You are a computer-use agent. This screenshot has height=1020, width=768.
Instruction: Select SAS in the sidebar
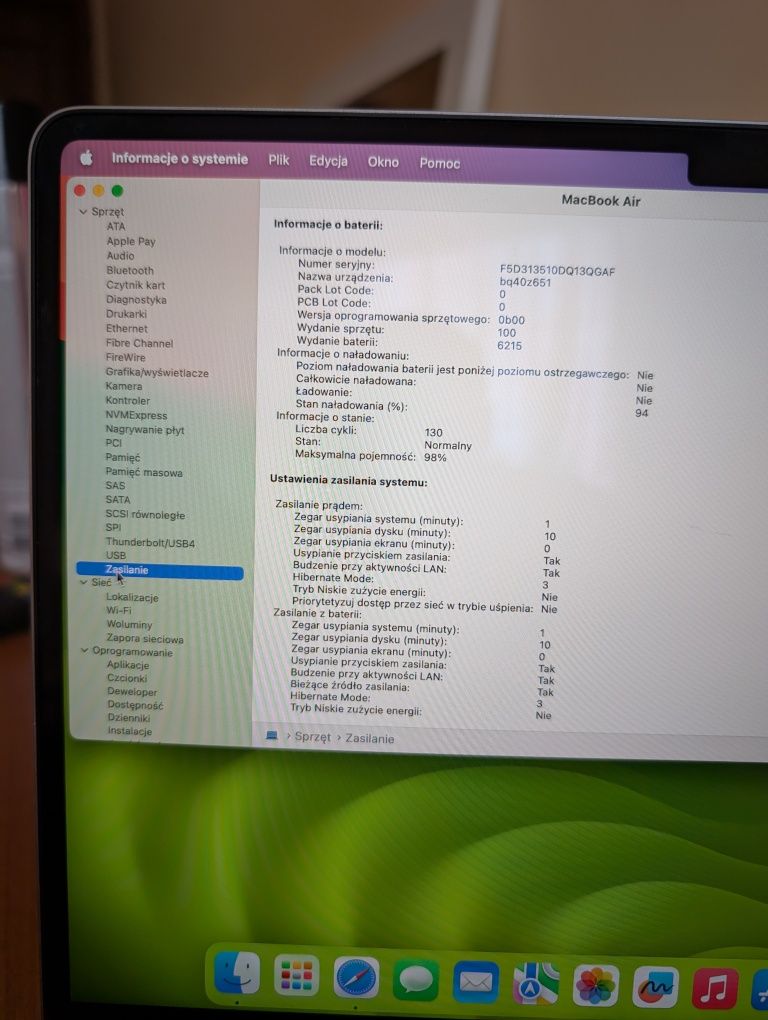pos(114,485)
